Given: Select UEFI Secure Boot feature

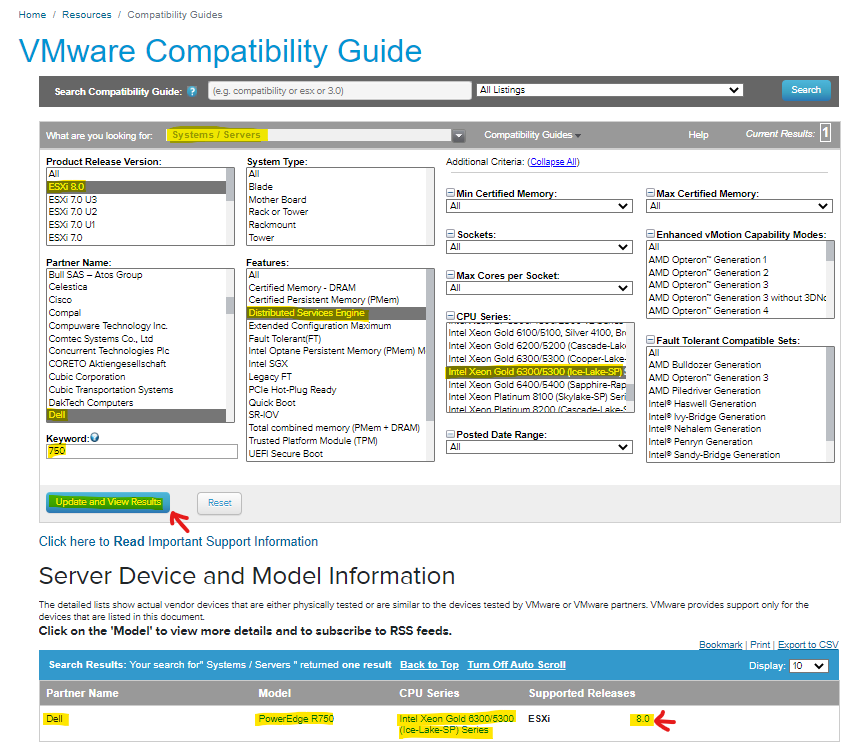Looking at the screenshot, I should pyautogui.click(x=337, y=454).
